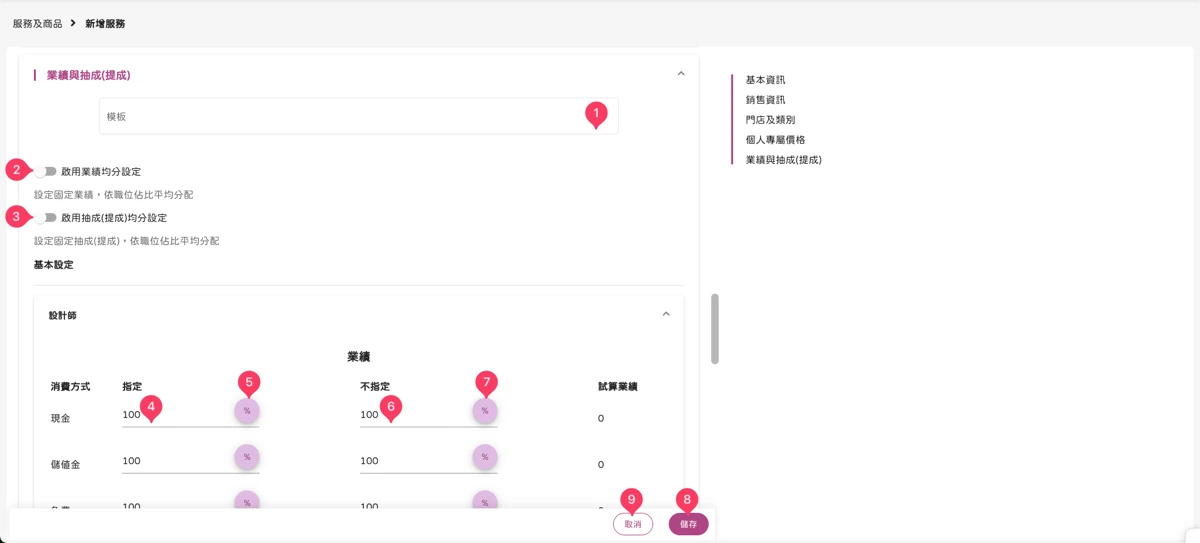Click the 設計師 panel title
Viewport: 1200px width, 543px height.
[x=62, y=315]
